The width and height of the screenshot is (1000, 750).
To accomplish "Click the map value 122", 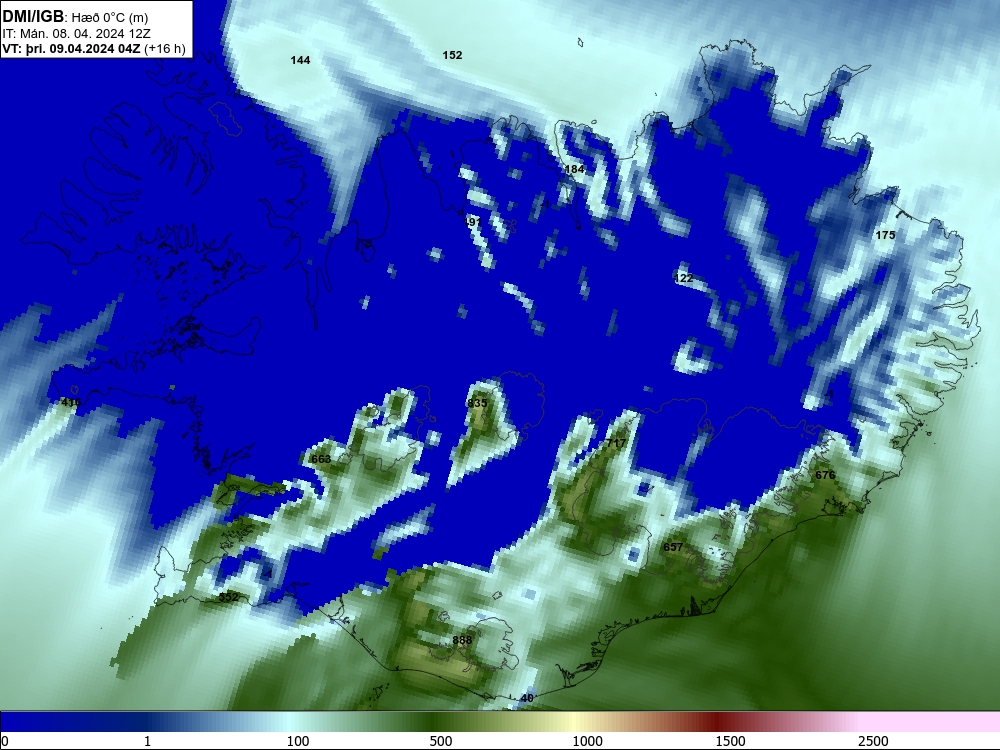I will pyautogui.click(x=683, y=278).
